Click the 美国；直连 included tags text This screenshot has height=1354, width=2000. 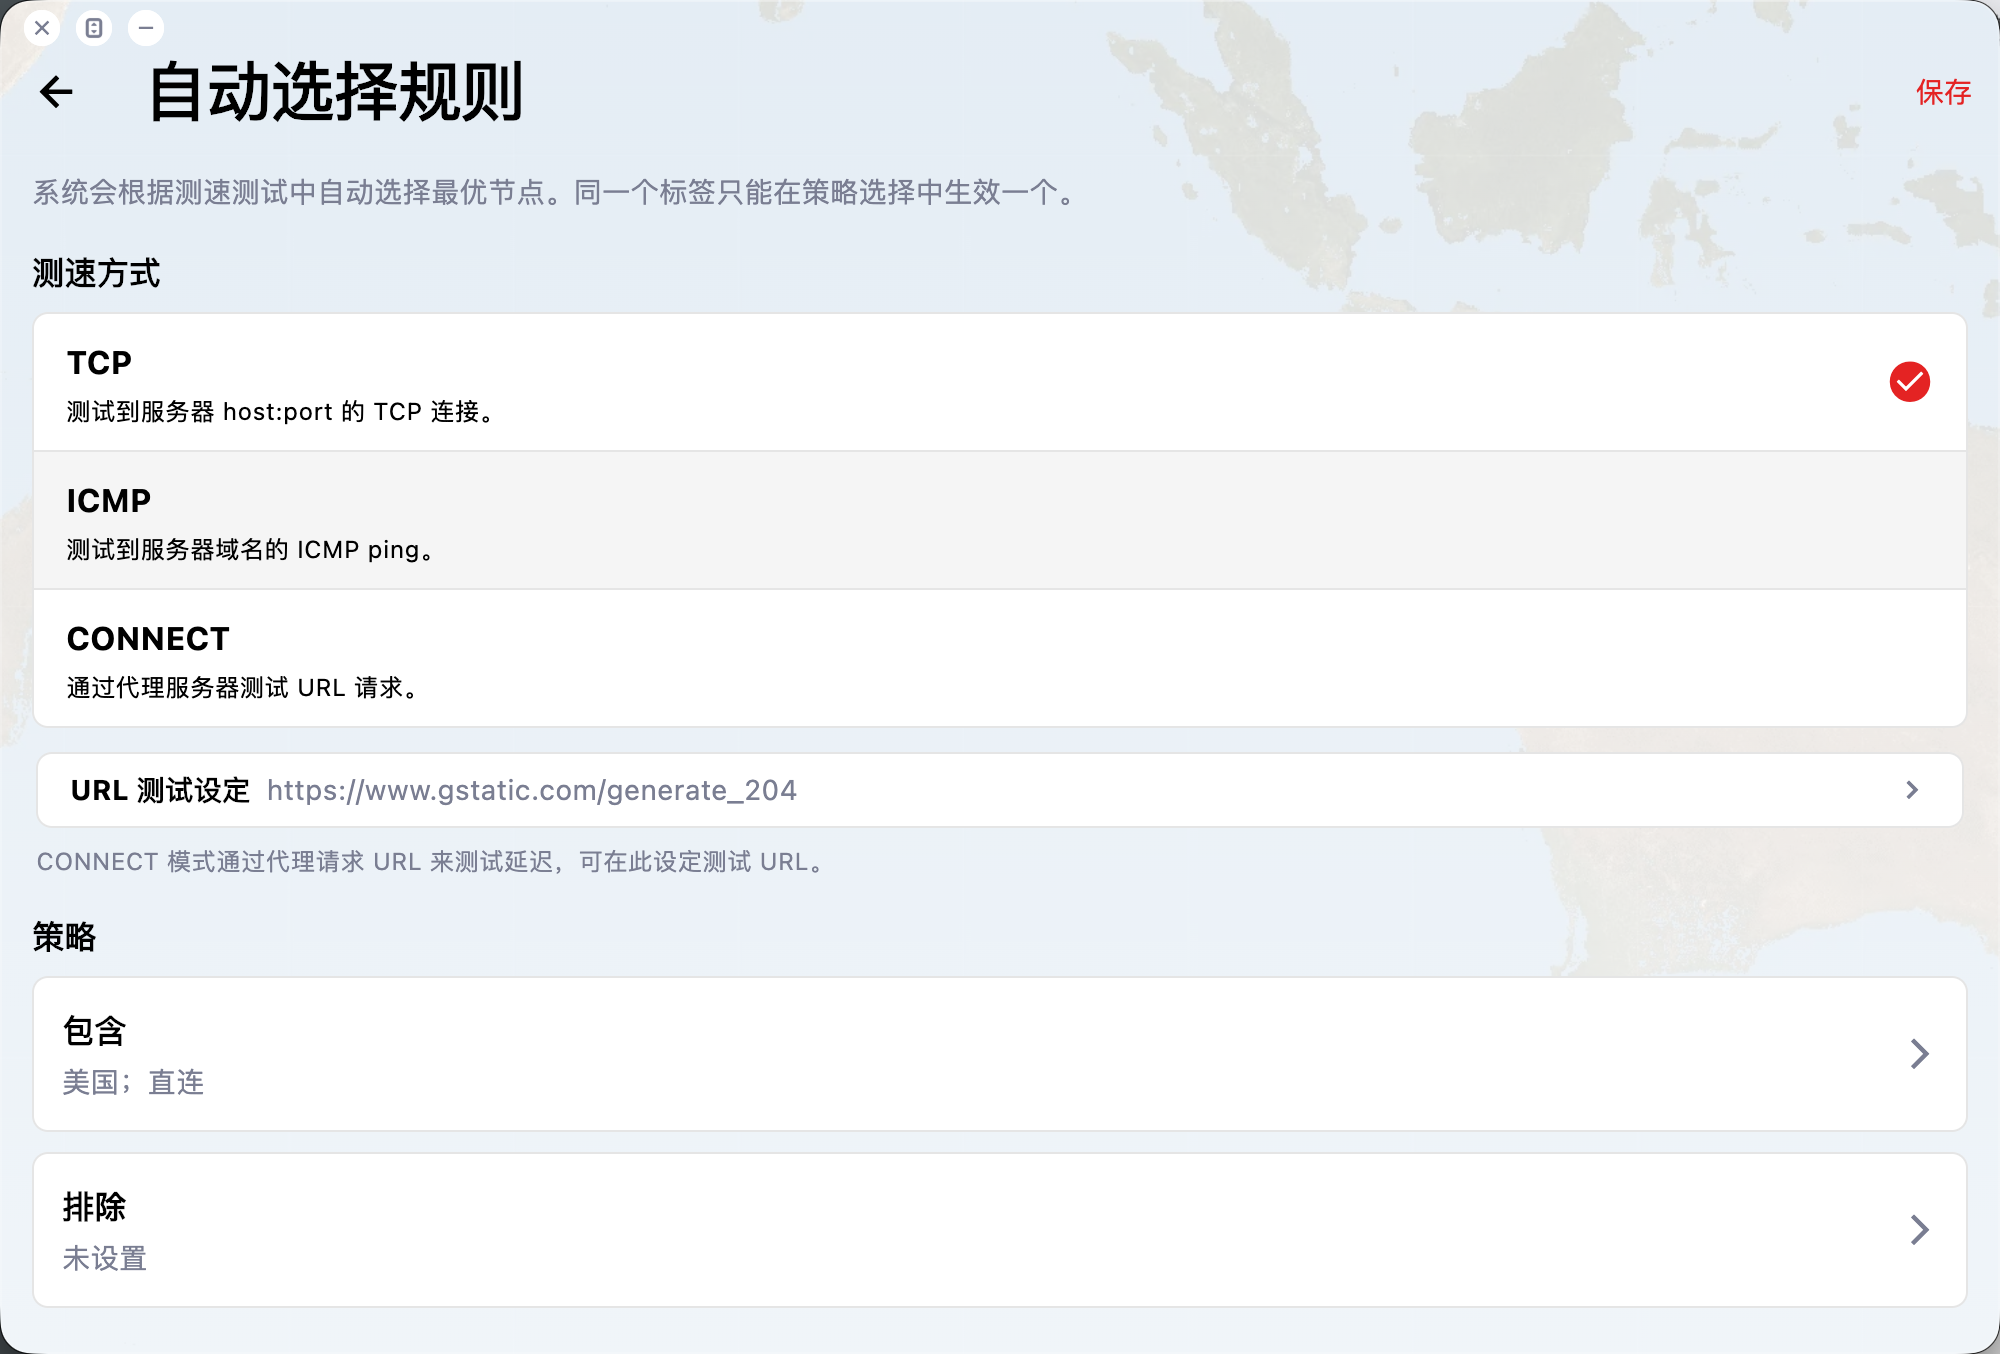coord(133,1082)
